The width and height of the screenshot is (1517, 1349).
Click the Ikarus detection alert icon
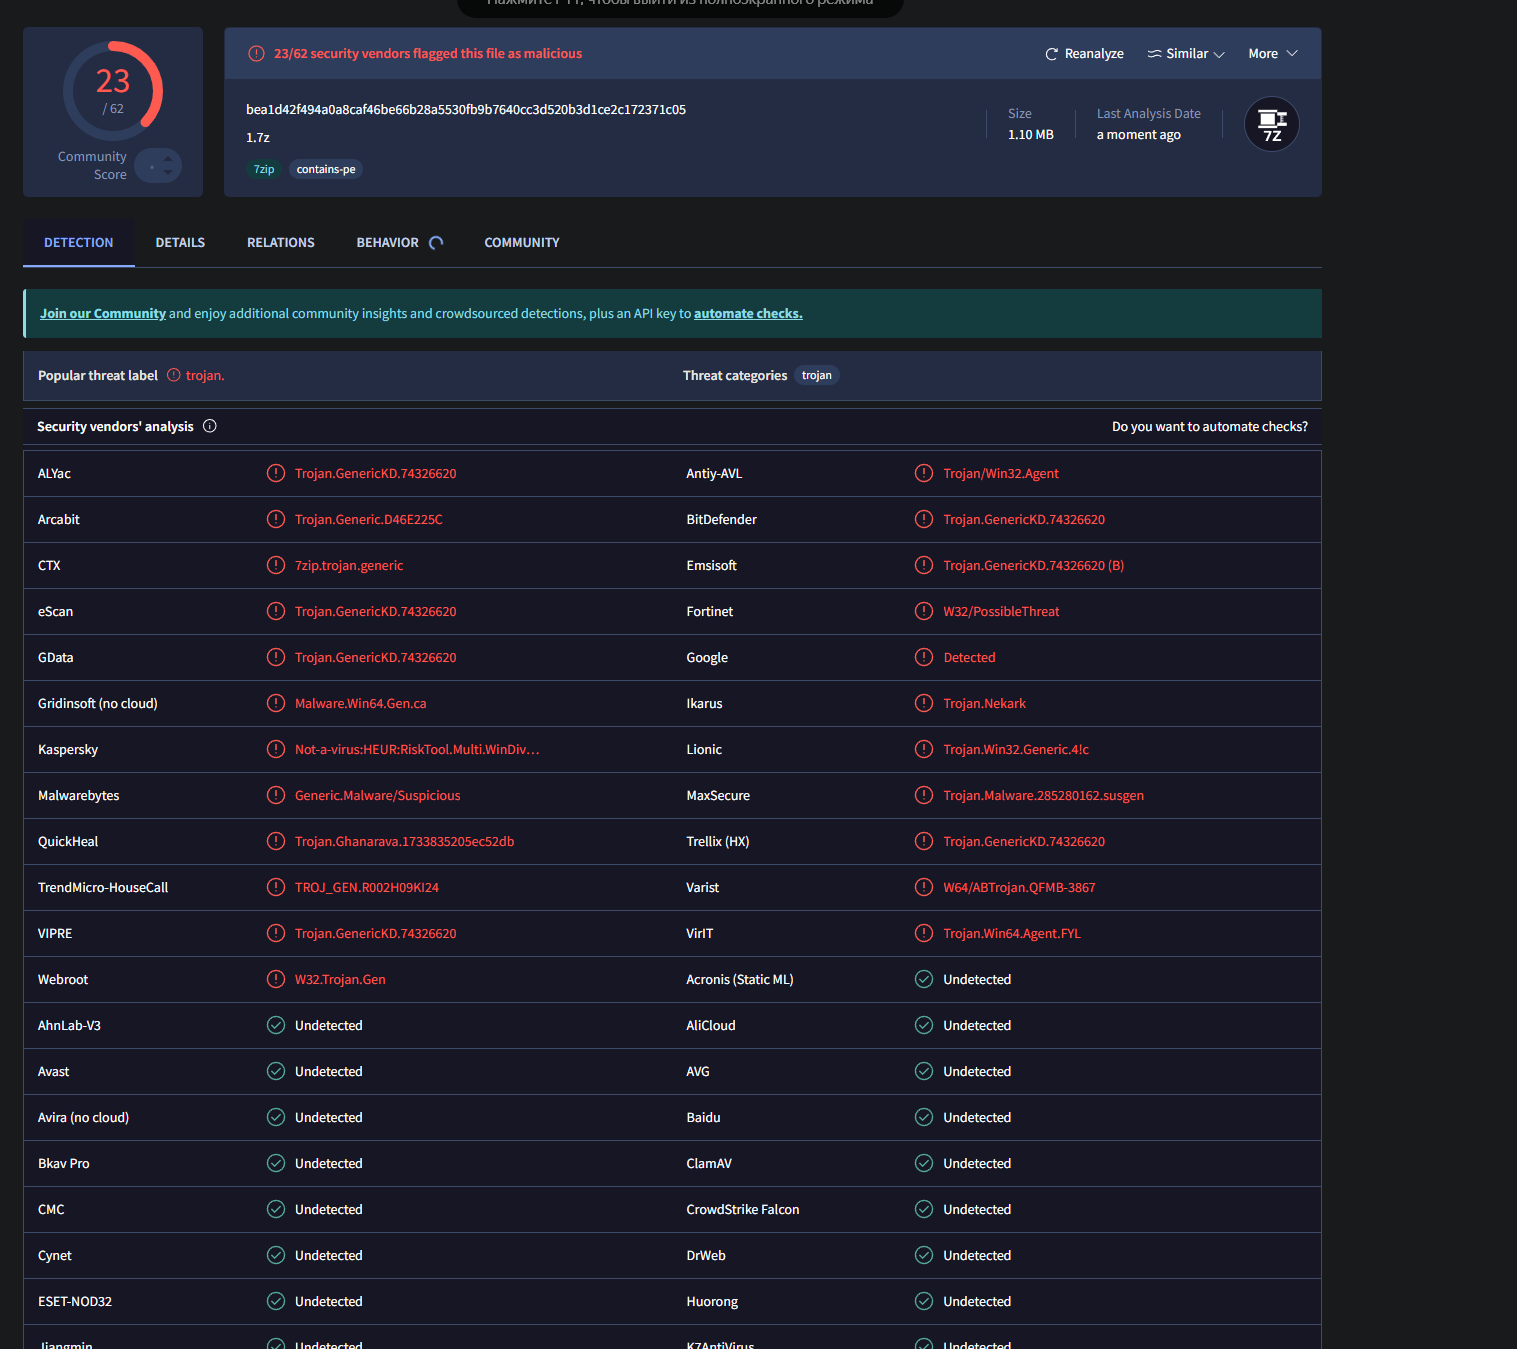tap(924, 703)
